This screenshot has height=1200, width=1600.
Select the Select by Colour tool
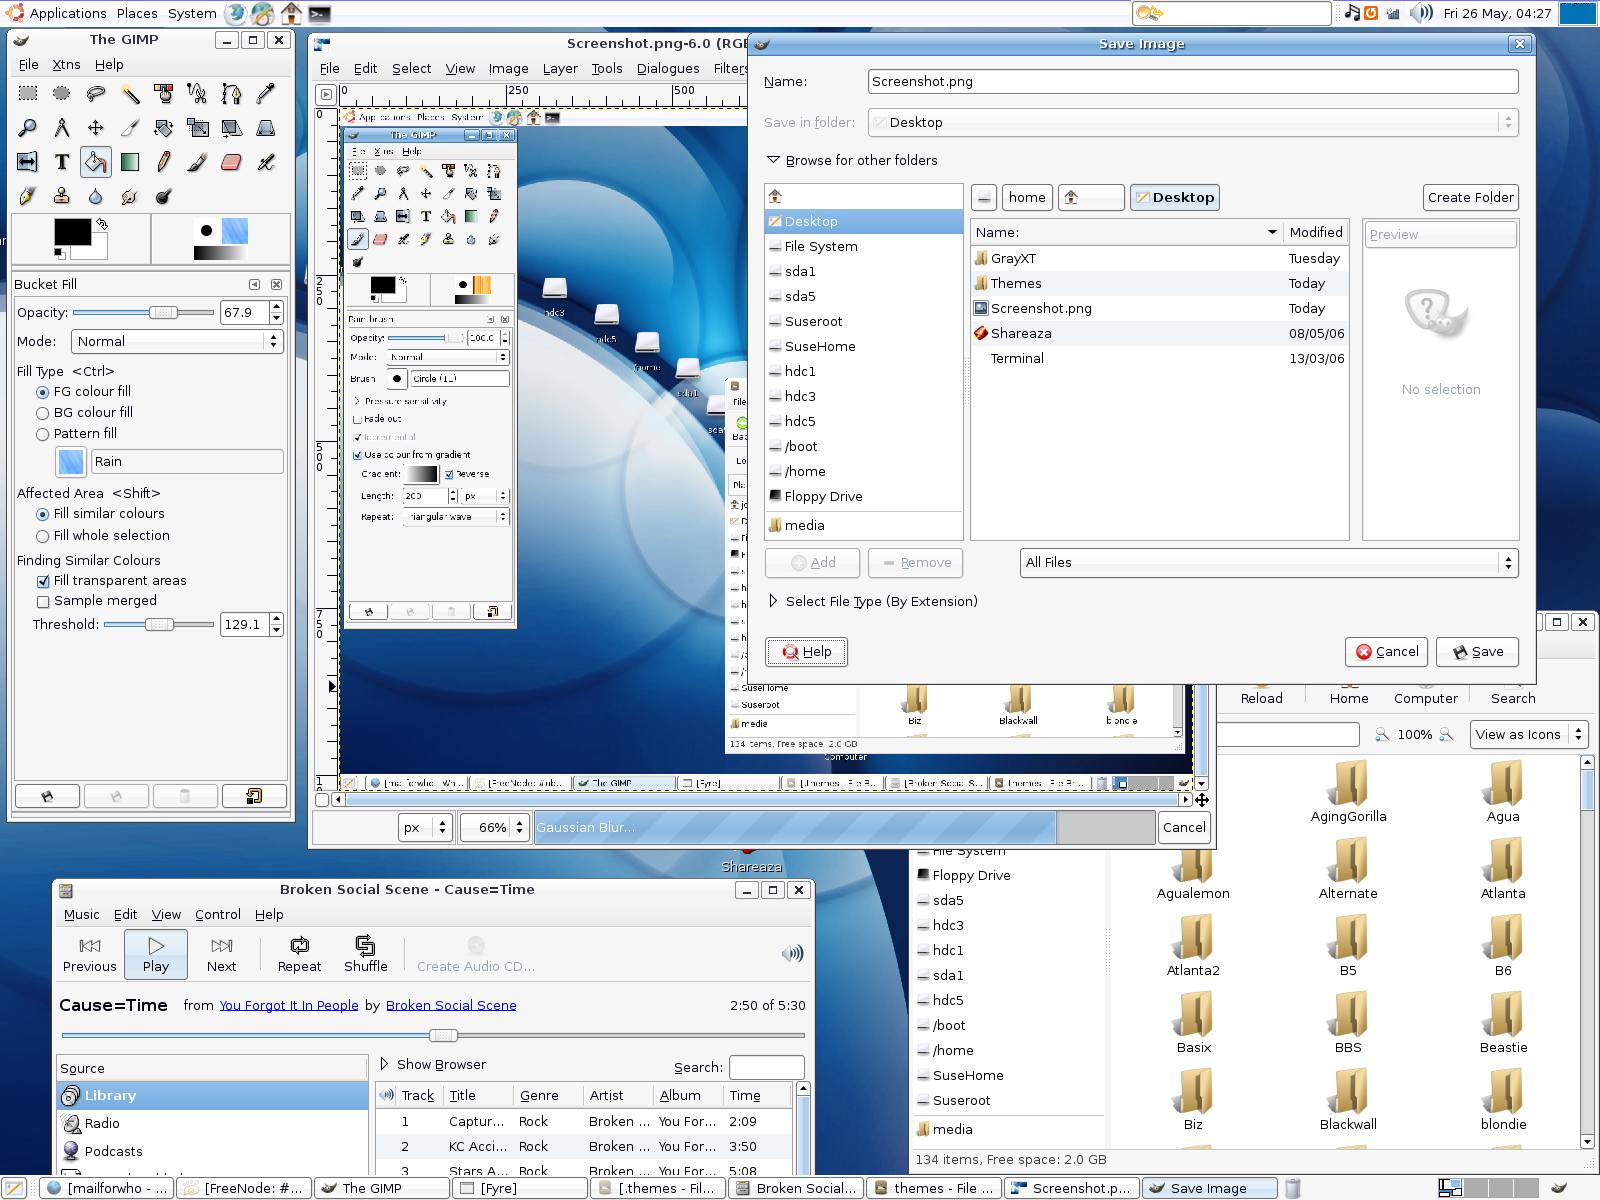[164, 94]
